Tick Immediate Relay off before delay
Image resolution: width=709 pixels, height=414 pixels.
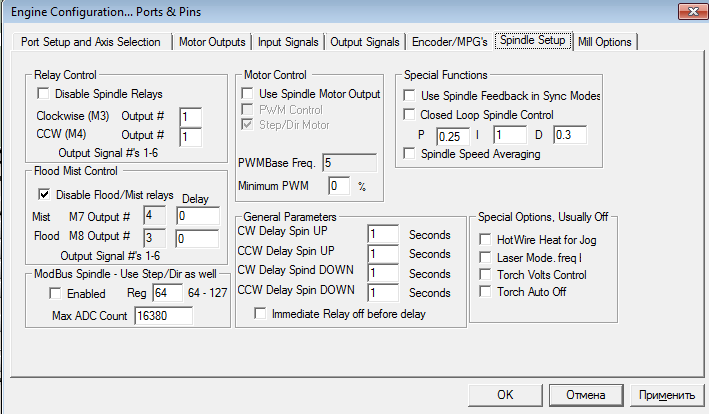tap(262, 313)
